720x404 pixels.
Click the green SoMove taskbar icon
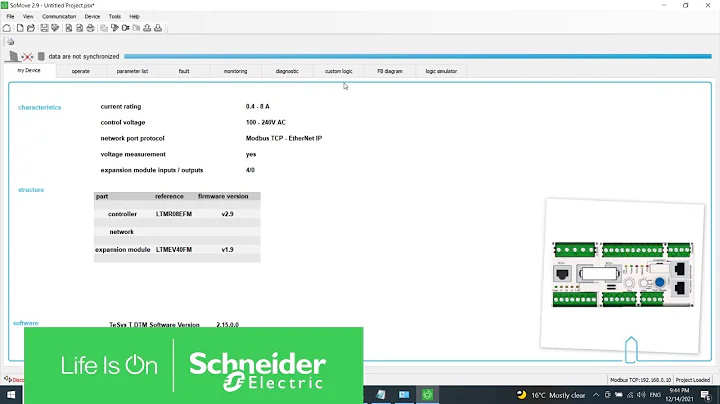[428, 394]
